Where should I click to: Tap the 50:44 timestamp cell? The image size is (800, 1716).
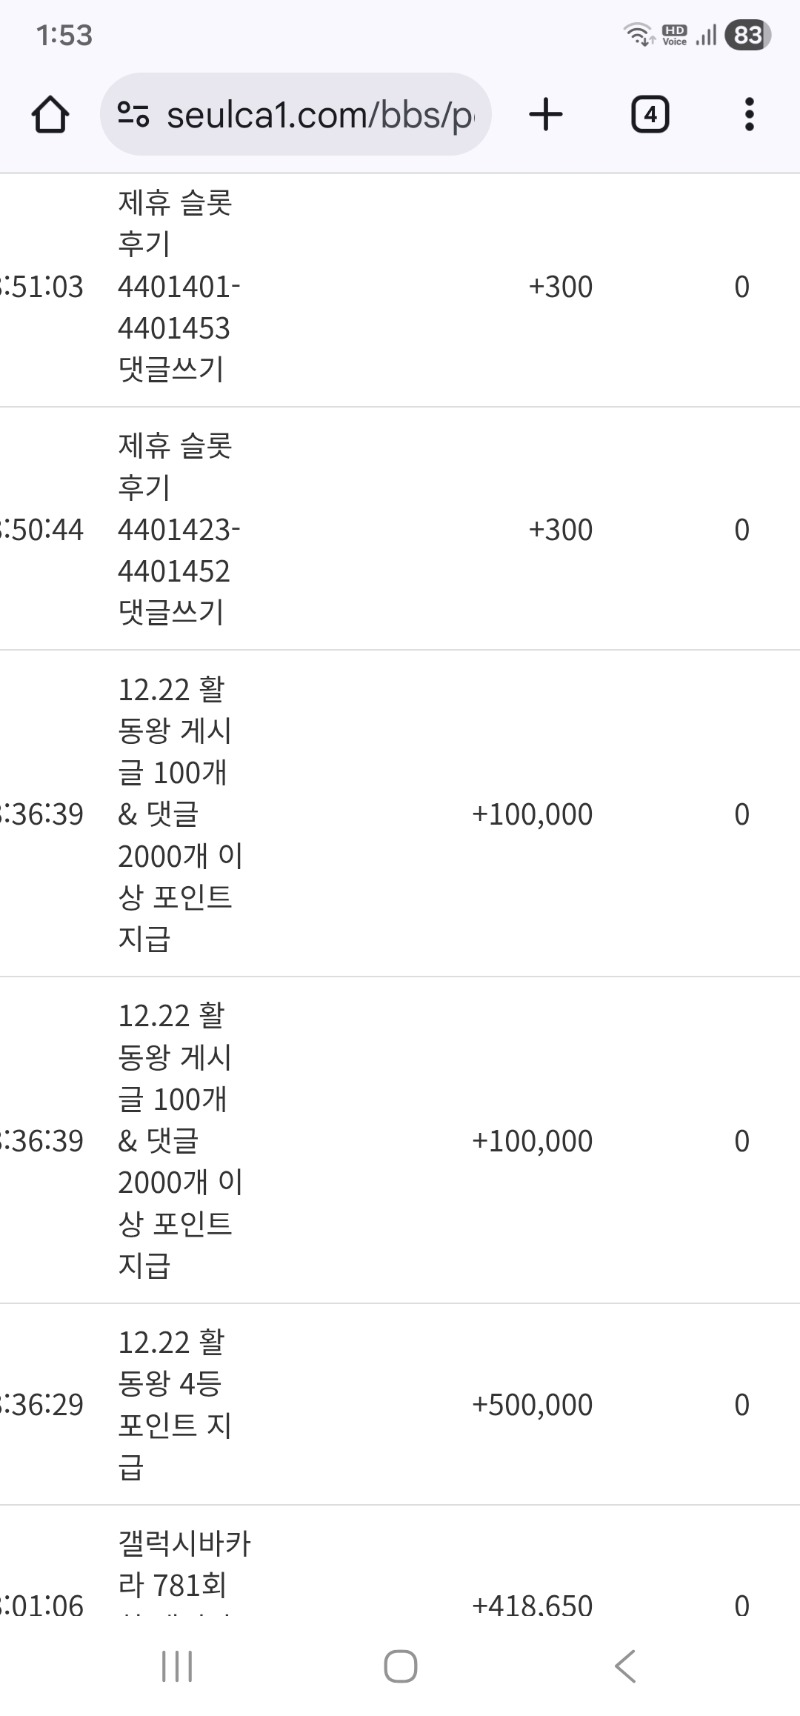(x=42, y=530)
